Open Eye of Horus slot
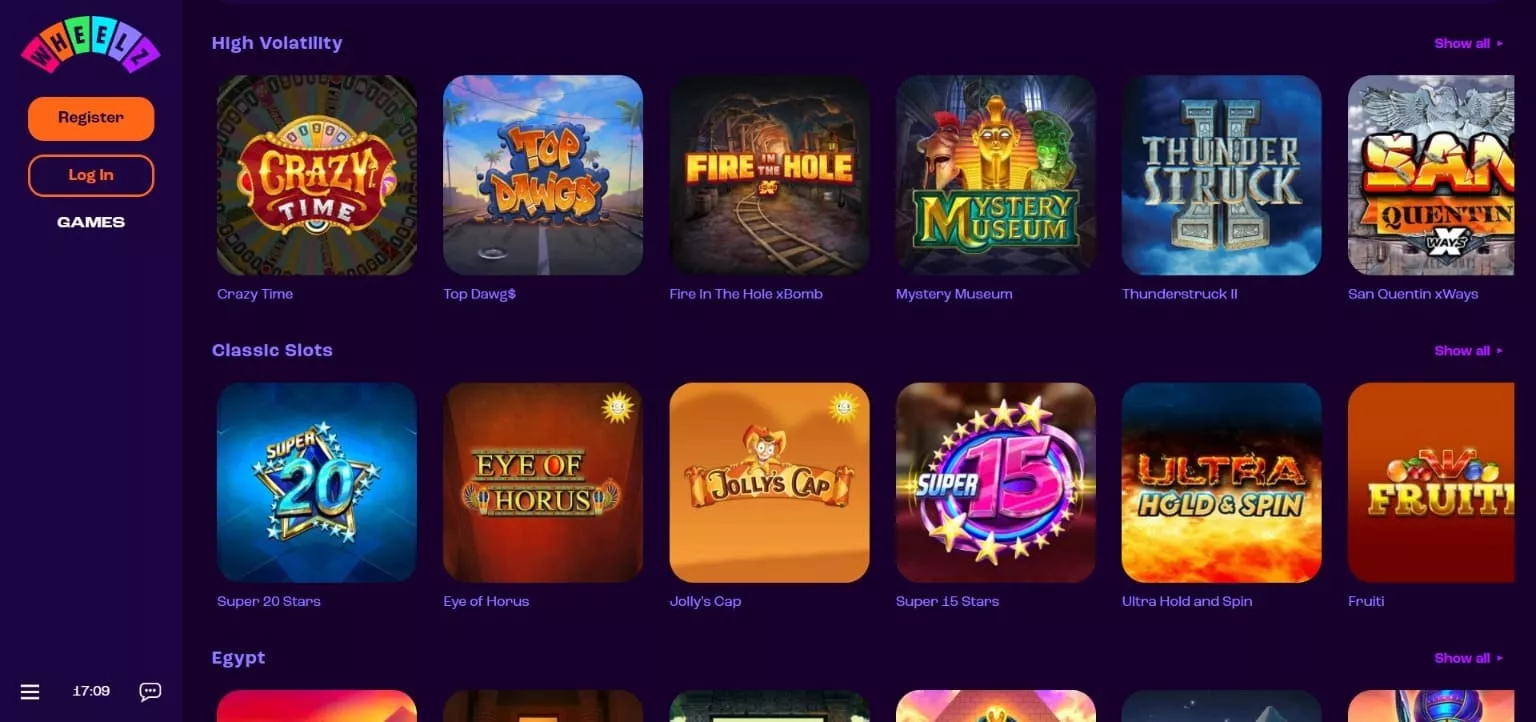The height and width of the screenshot is (722, 1536). click(543, 482)
